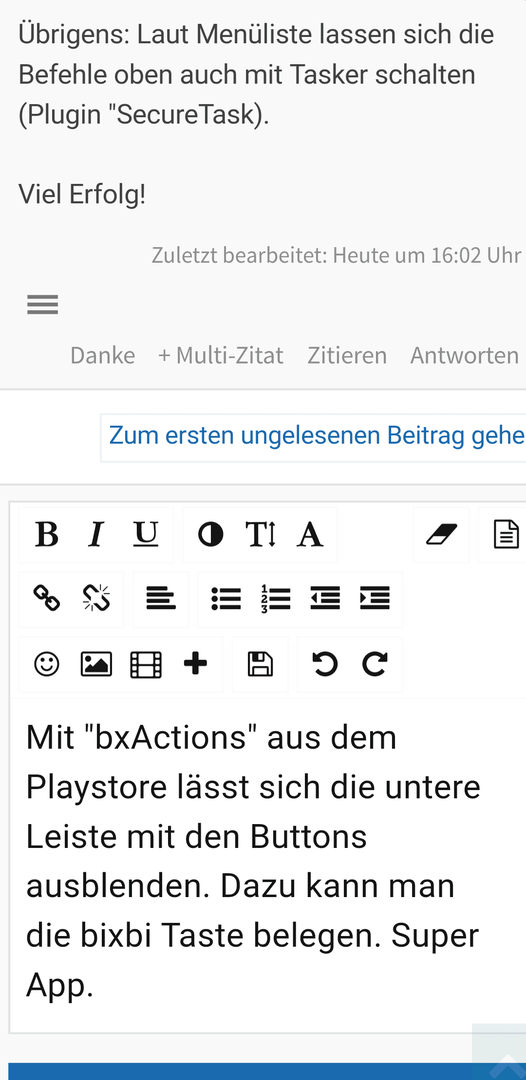The image size is (526, 1080).
Task: Click the insert image icon
Action: click(x=96, y=664)
